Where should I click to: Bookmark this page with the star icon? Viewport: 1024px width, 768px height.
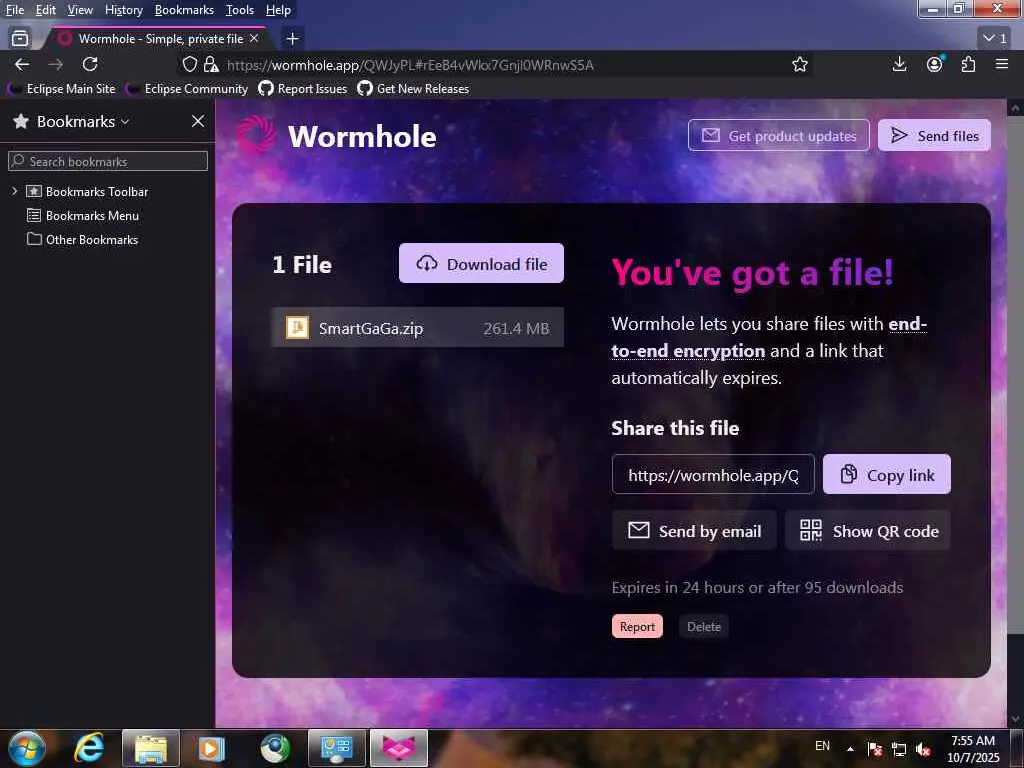click(799, 64)
